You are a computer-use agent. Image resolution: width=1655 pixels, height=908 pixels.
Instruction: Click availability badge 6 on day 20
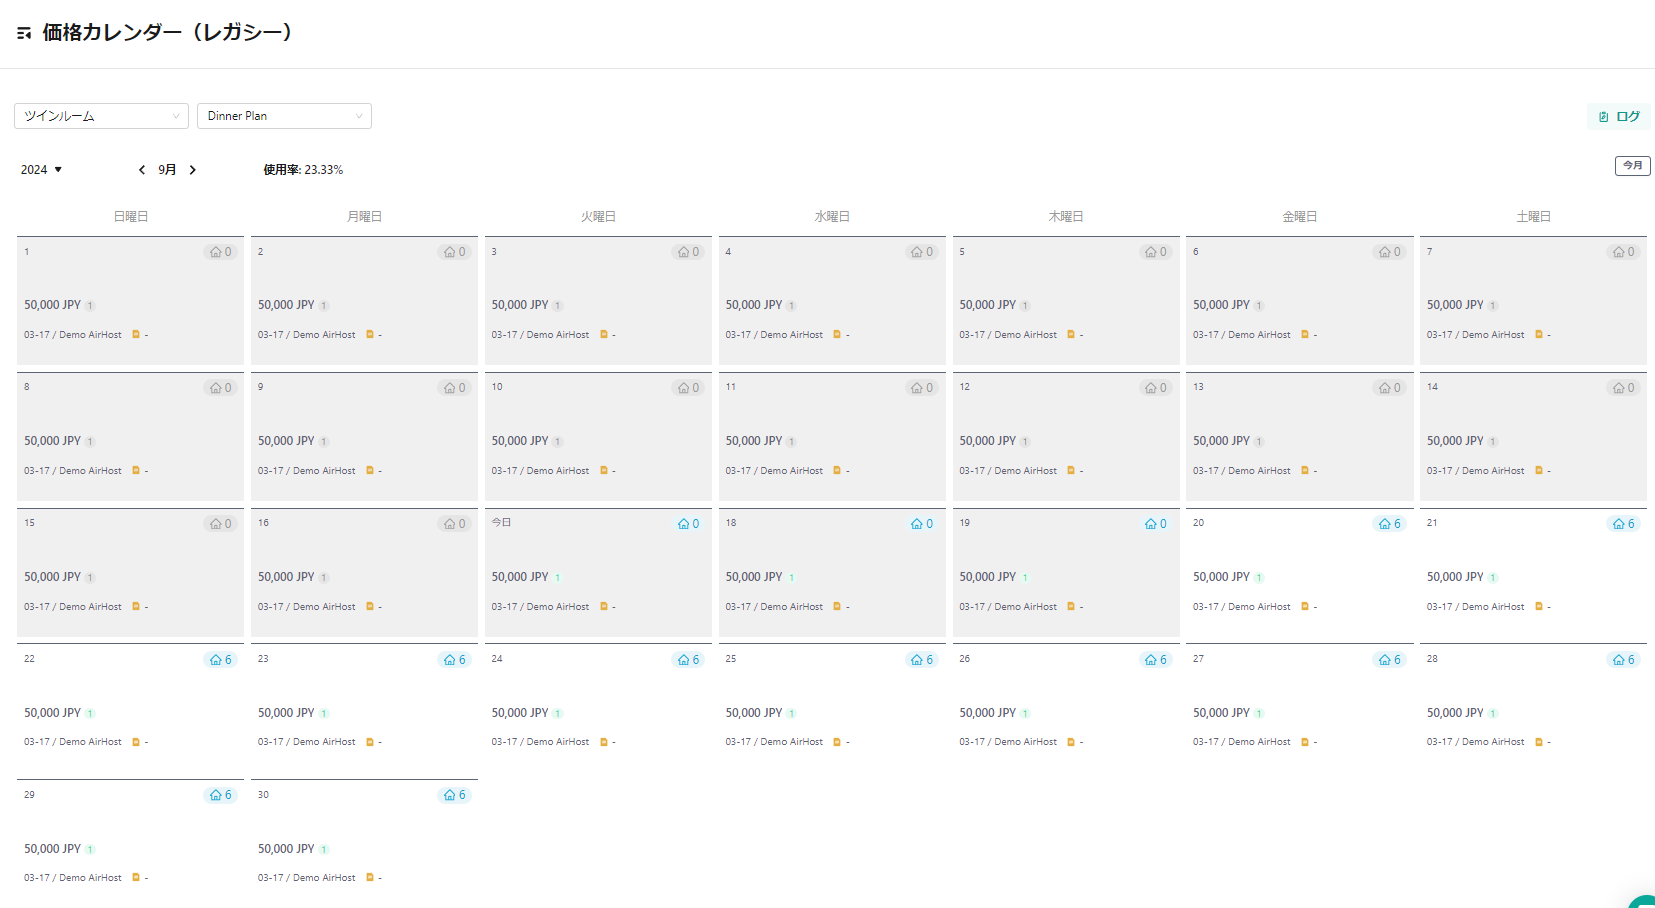1390,524
